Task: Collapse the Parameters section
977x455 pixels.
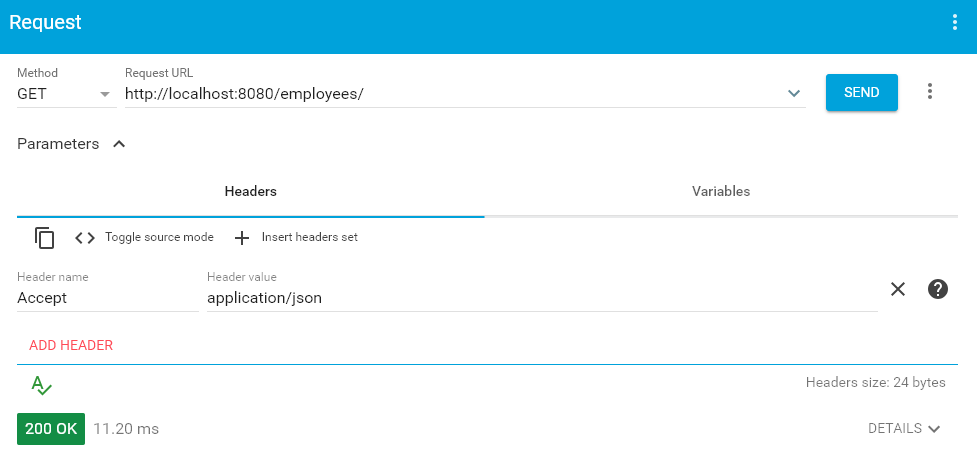Action: [119, 144]
